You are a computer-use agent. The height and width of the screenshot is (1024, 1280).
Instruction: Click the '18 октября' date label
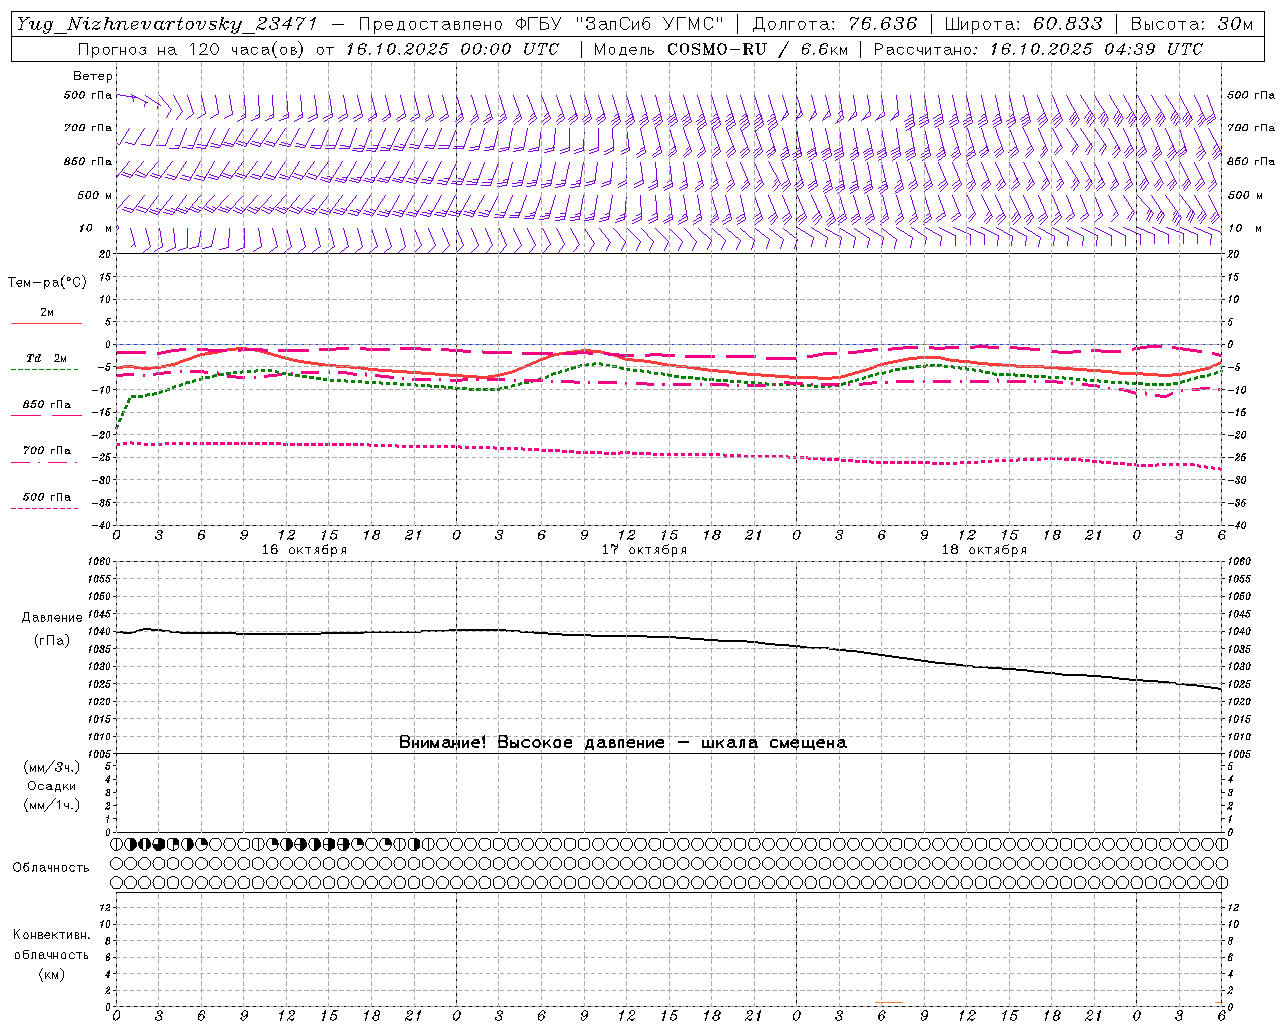984,550
